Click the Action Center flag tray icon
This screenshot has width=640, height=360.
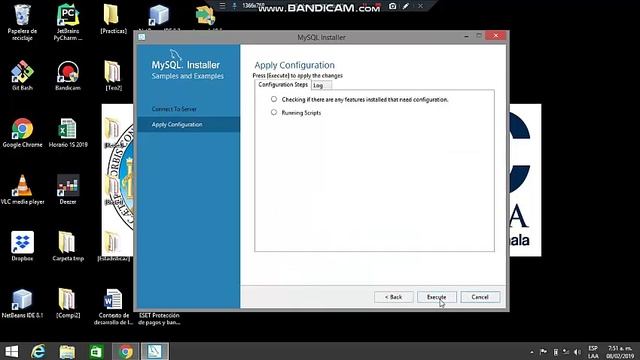point(543,352)
